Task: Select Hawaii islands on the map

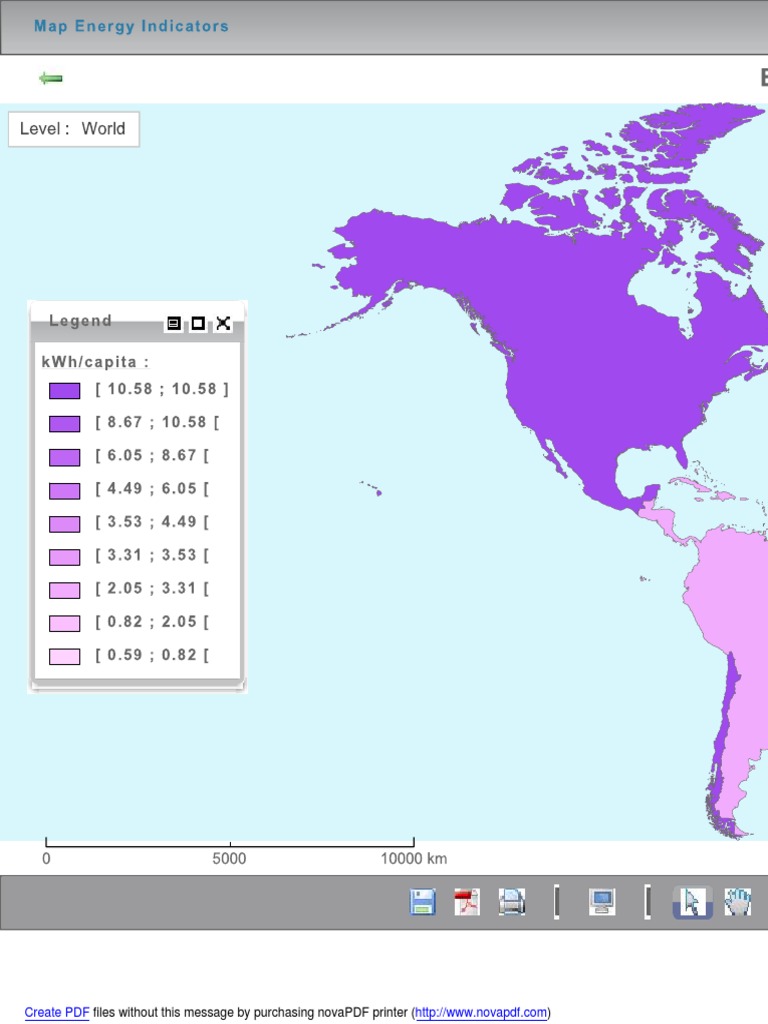Action: [372, 487]
